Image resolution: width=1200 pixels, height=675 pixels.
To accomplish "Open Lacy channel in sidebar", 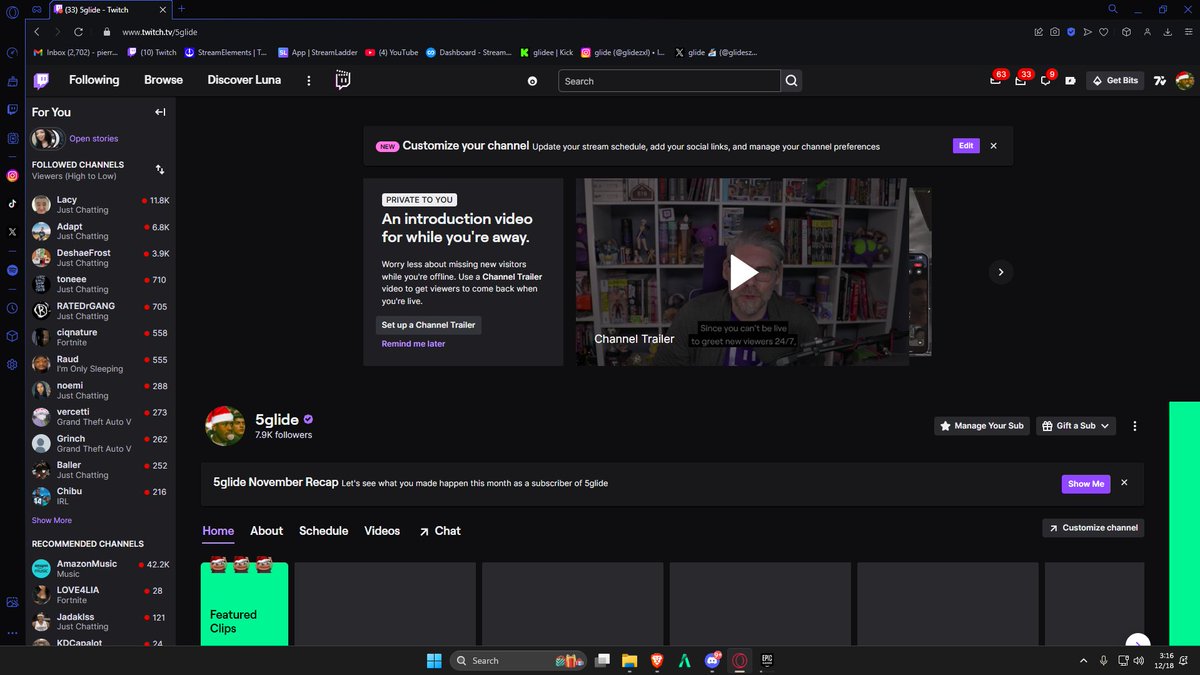I will [x=100, y=205].
